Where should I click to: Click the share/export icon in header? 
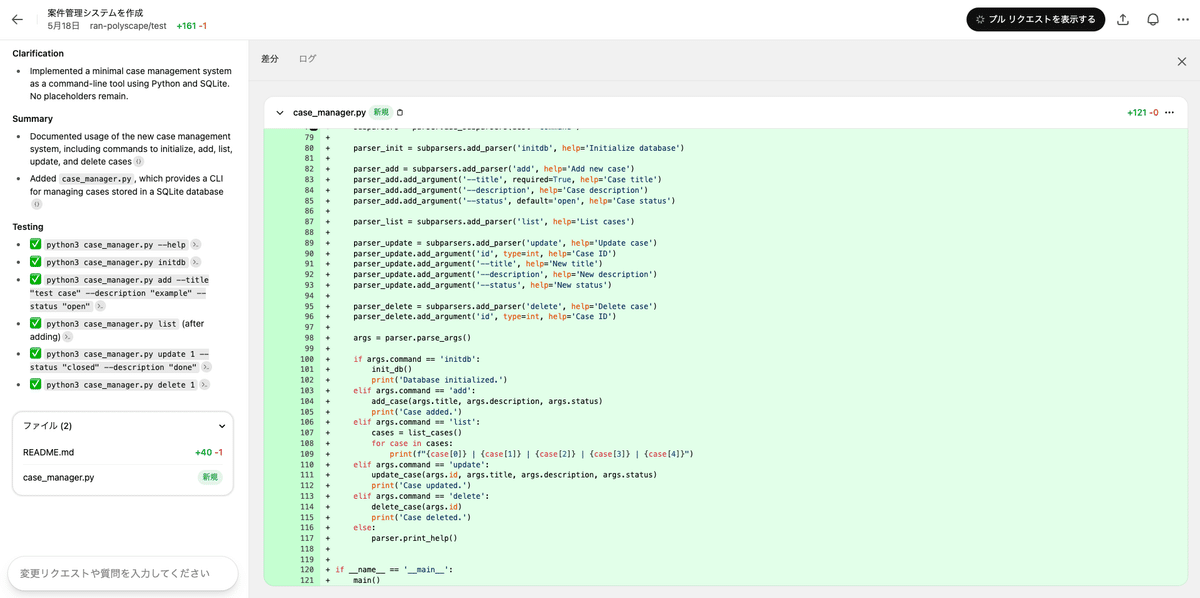[1123, 19]
